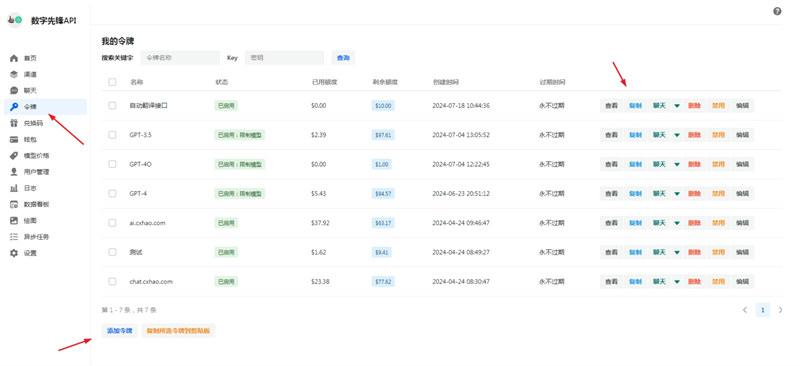
Task: Check the box for GPT-4O token
Action: click(112, 164)
